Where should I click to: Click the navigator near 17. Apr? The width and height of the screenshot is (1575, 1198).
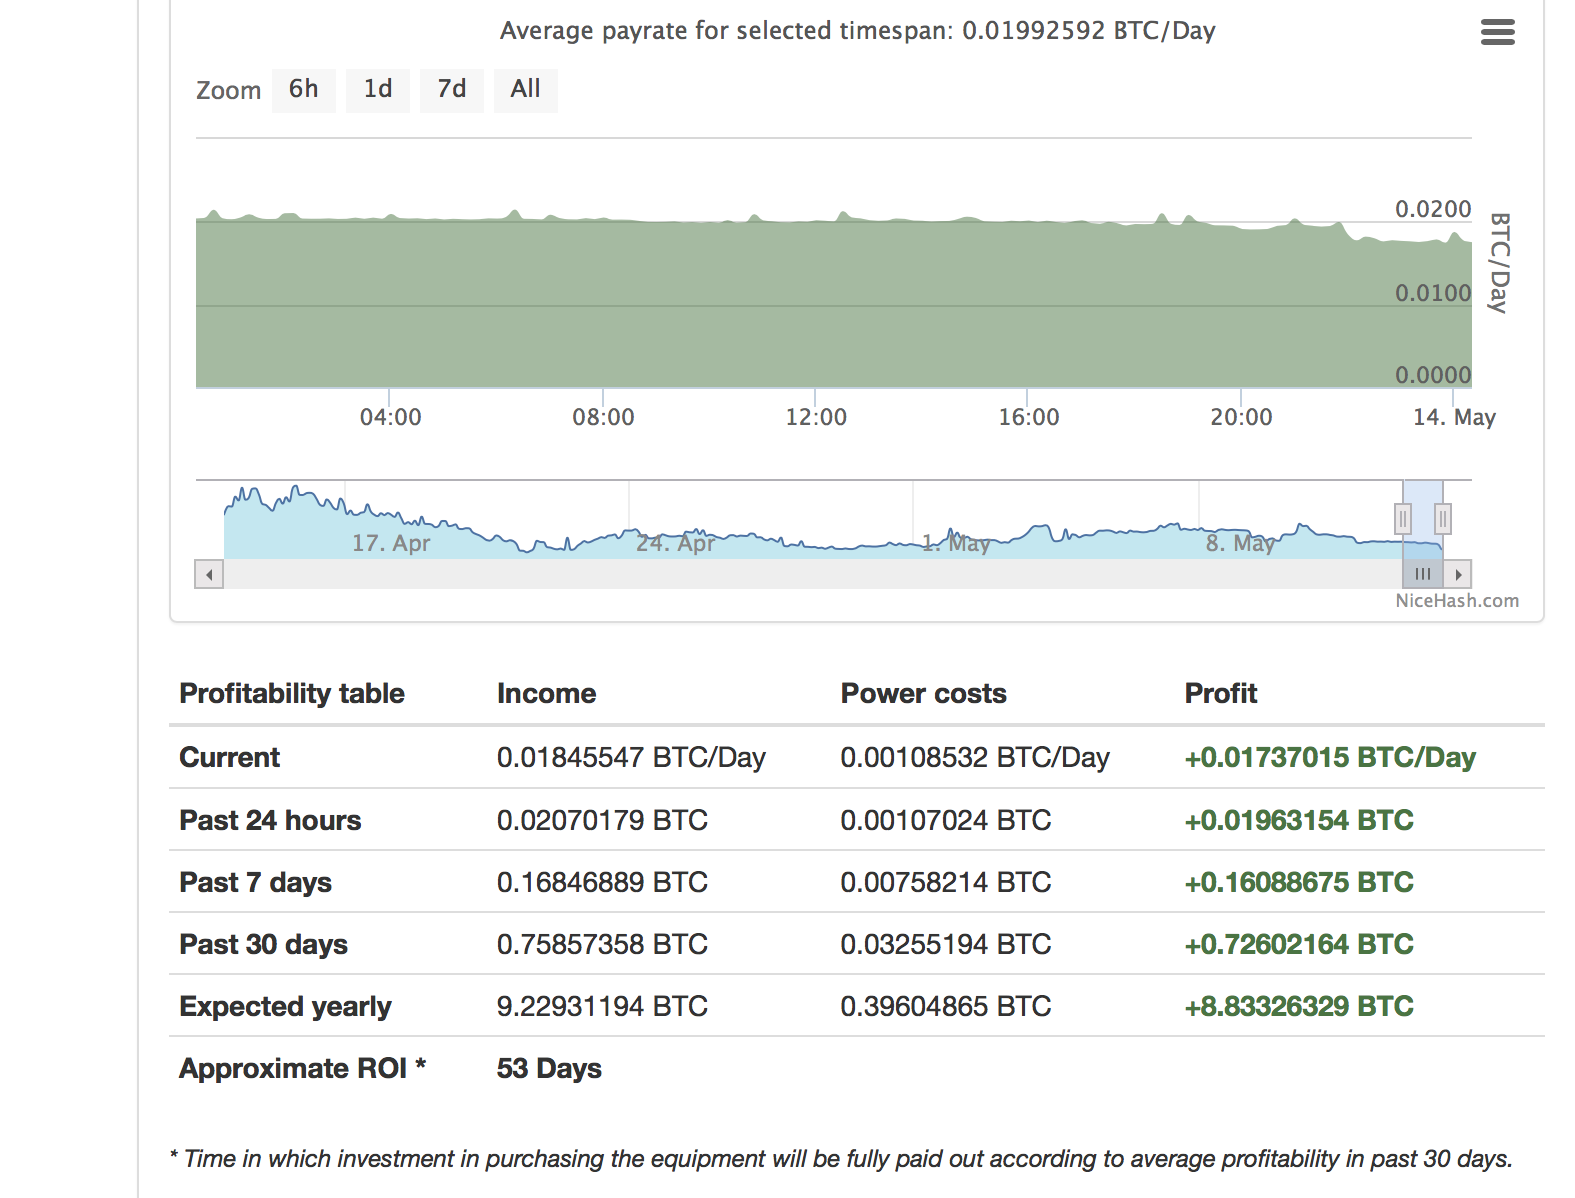click(390, 543)
